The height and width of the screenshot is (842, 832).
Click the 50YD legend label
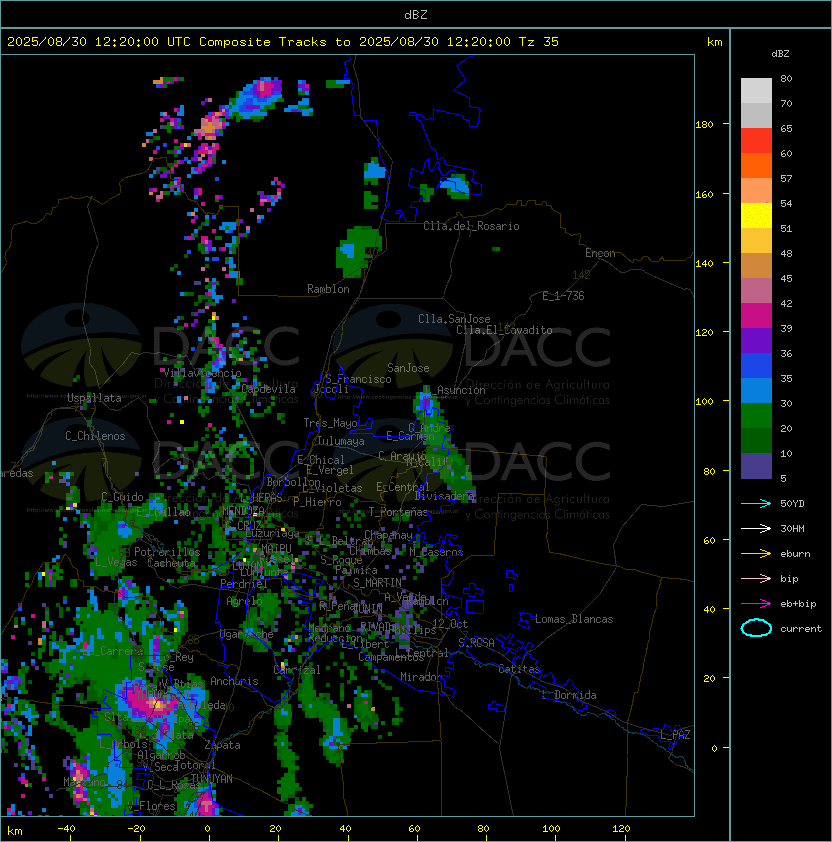click(792, 503)
